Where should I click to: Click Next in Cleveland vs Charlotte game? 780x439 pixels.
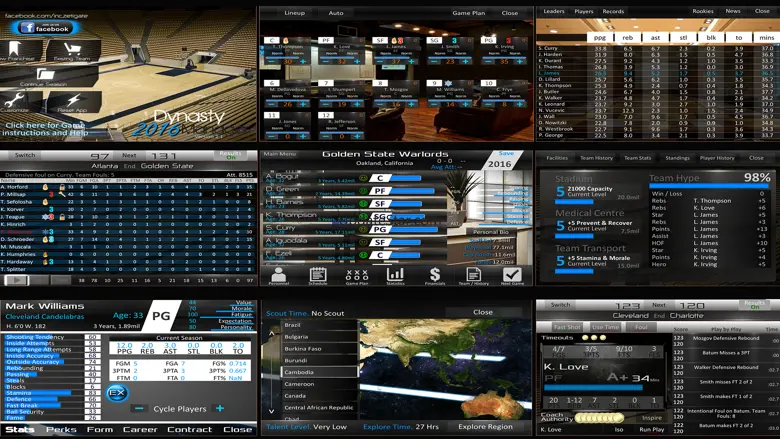pyautogui.click(x=659, y=305)
